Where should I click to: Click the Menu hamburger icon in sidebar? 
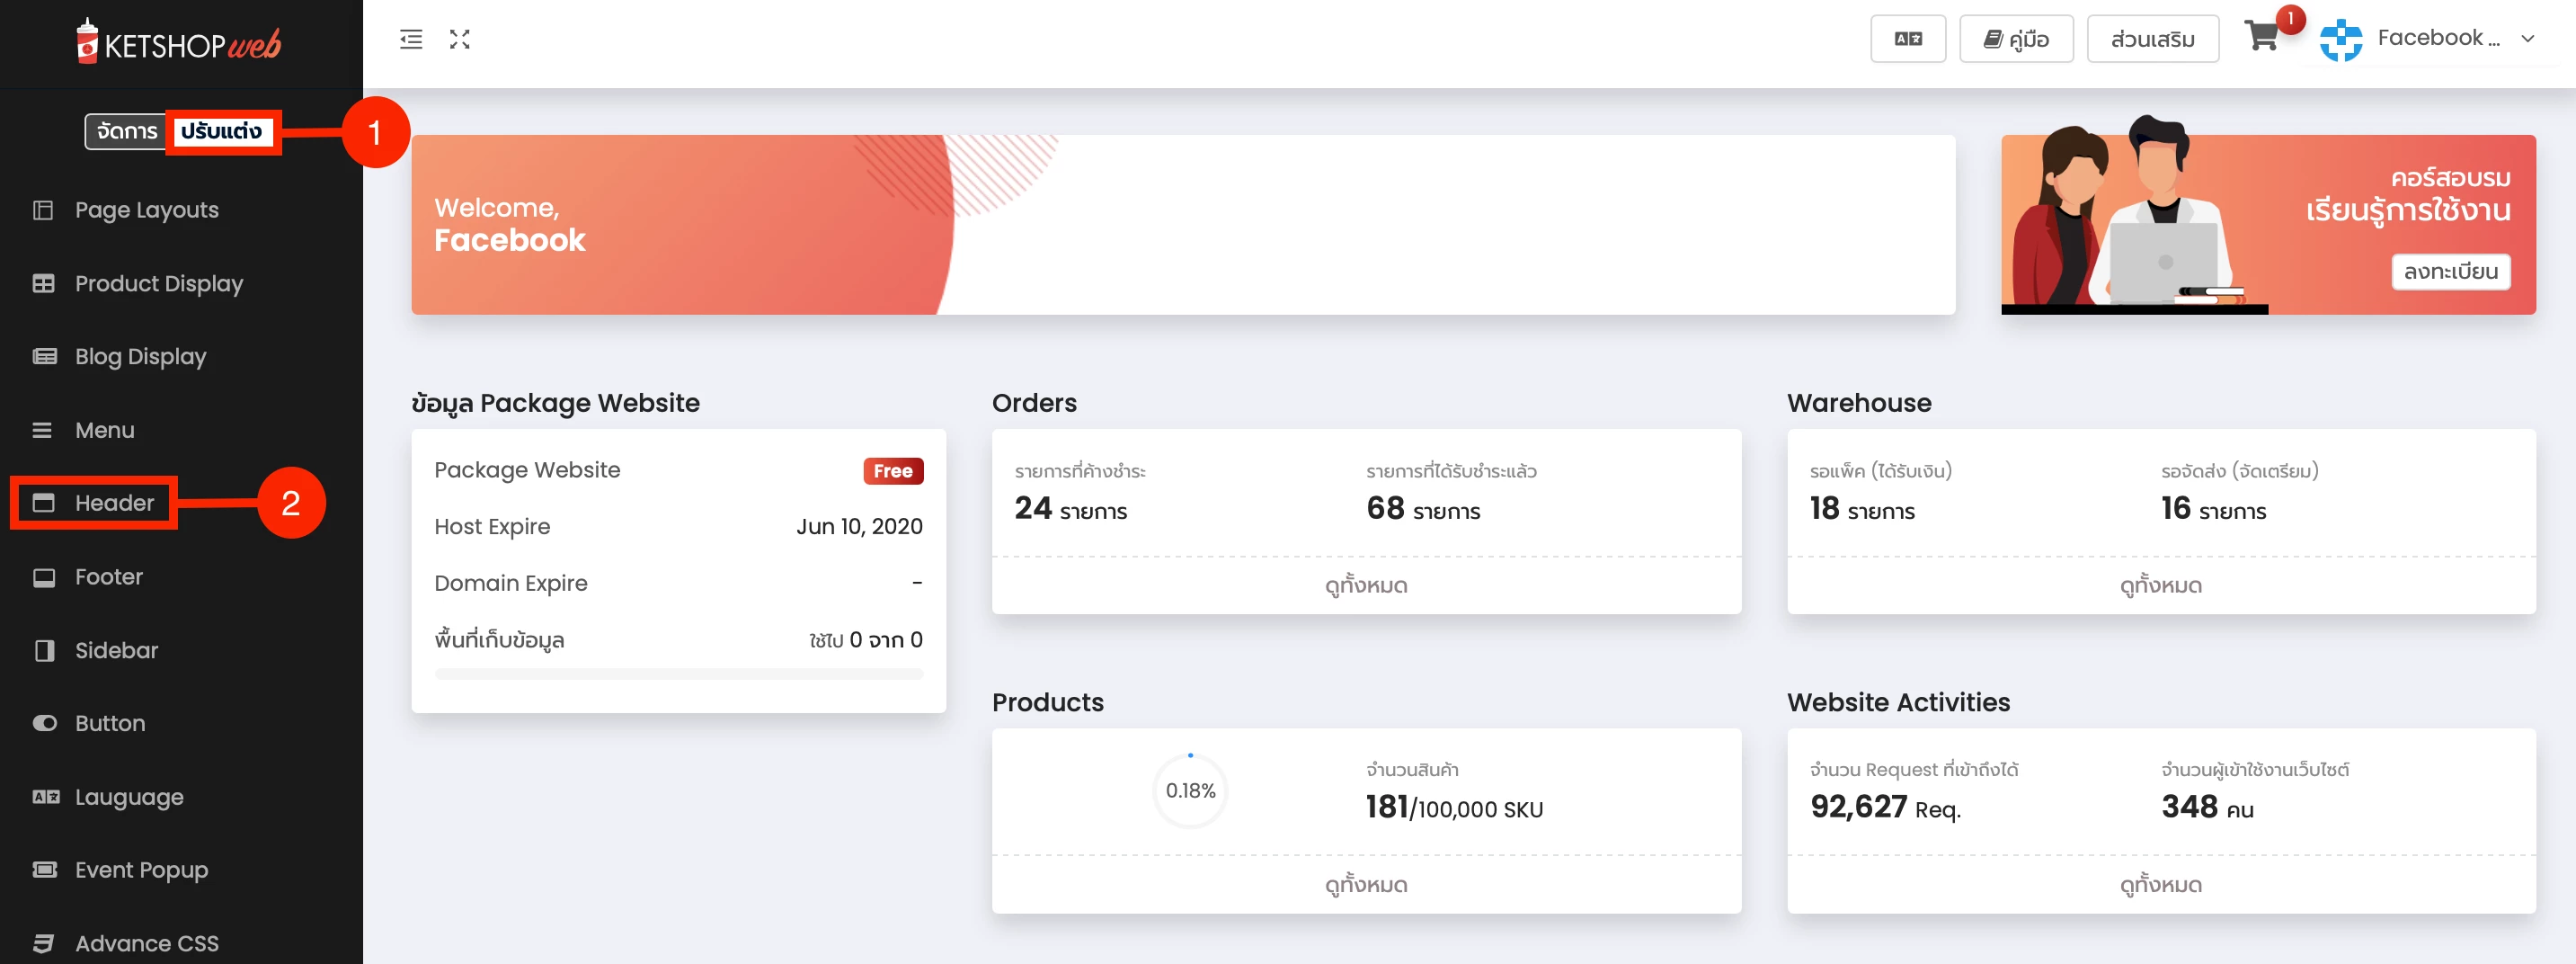pyautogui.click(x=42, y=430)
